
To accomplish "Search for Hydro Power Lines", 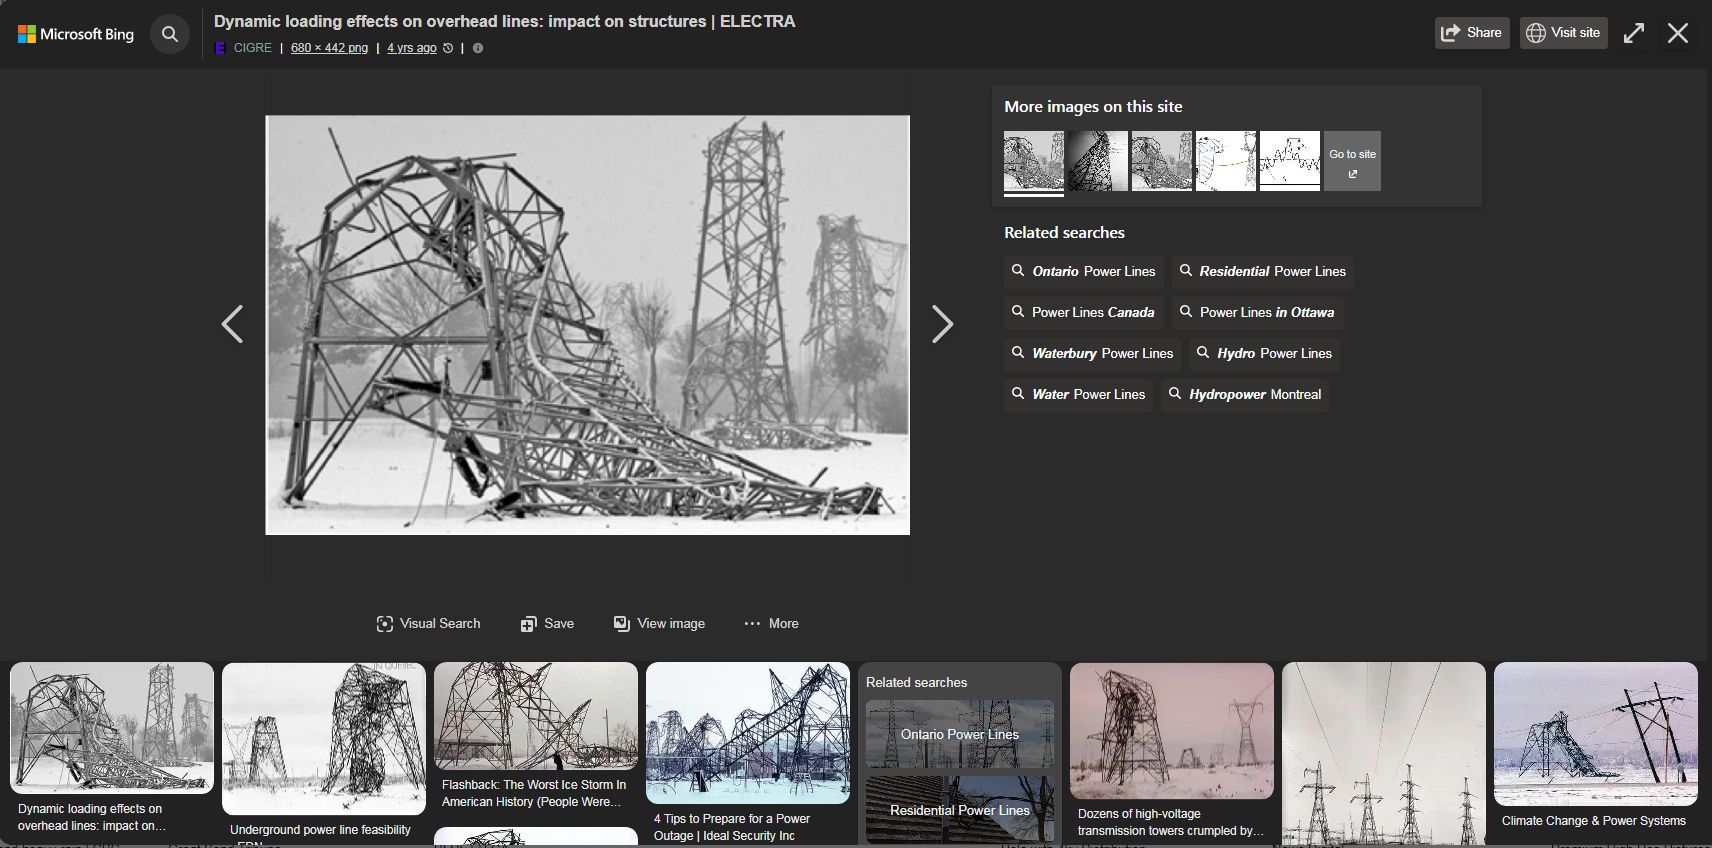I will (1265, 353).
